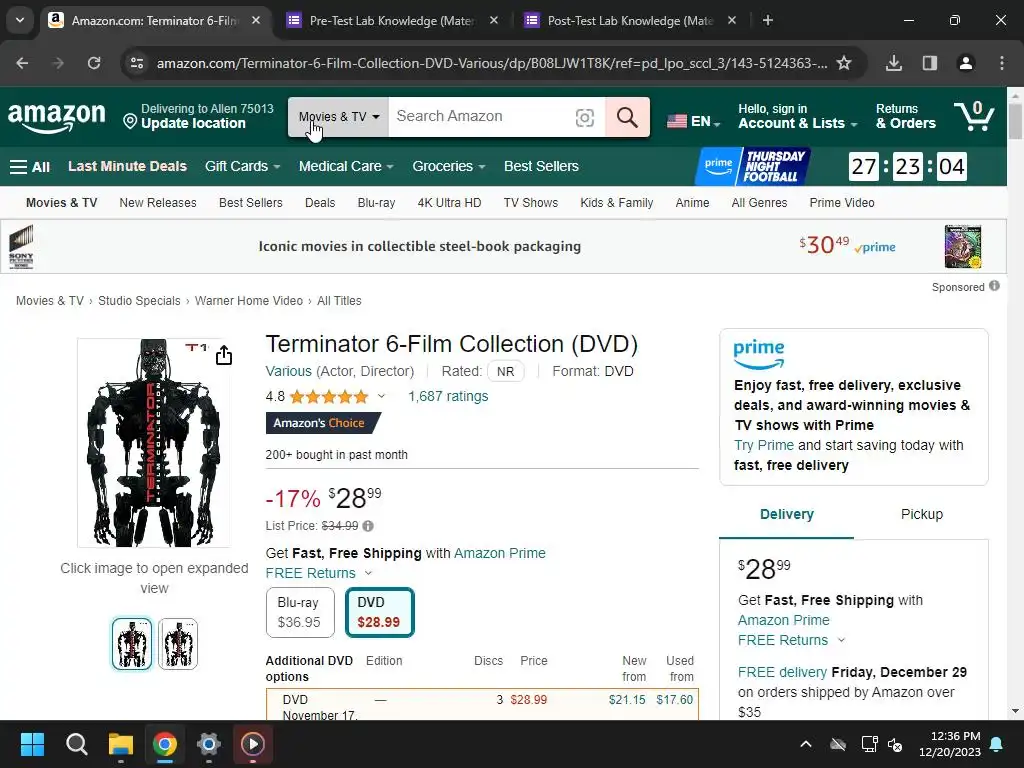The width and height of the screenshot is (1024, 768).
Task: Select second product thumbnail
Action: [178, 644]
